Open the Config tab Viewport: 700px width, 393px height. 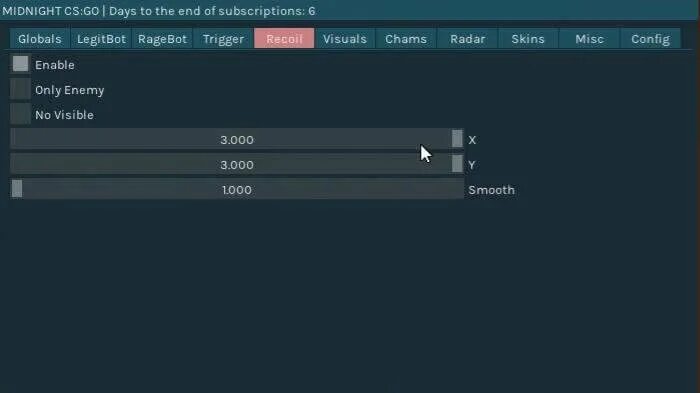650,39
